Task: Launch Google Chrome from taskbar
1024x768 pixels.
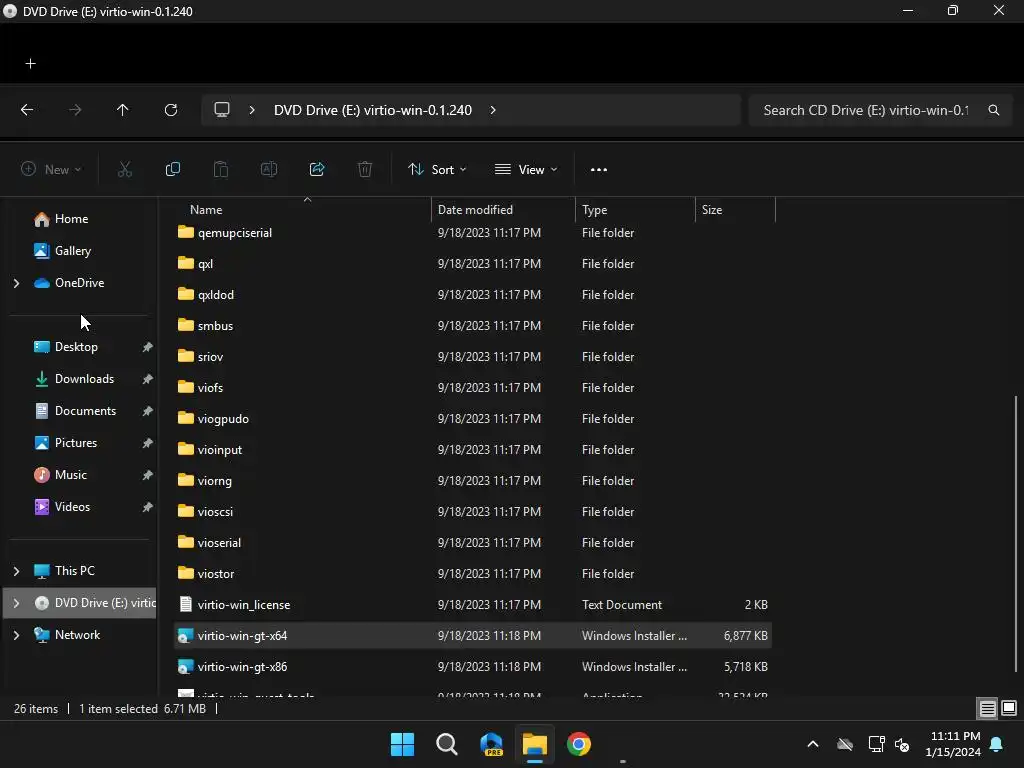Action: (579, 744)
